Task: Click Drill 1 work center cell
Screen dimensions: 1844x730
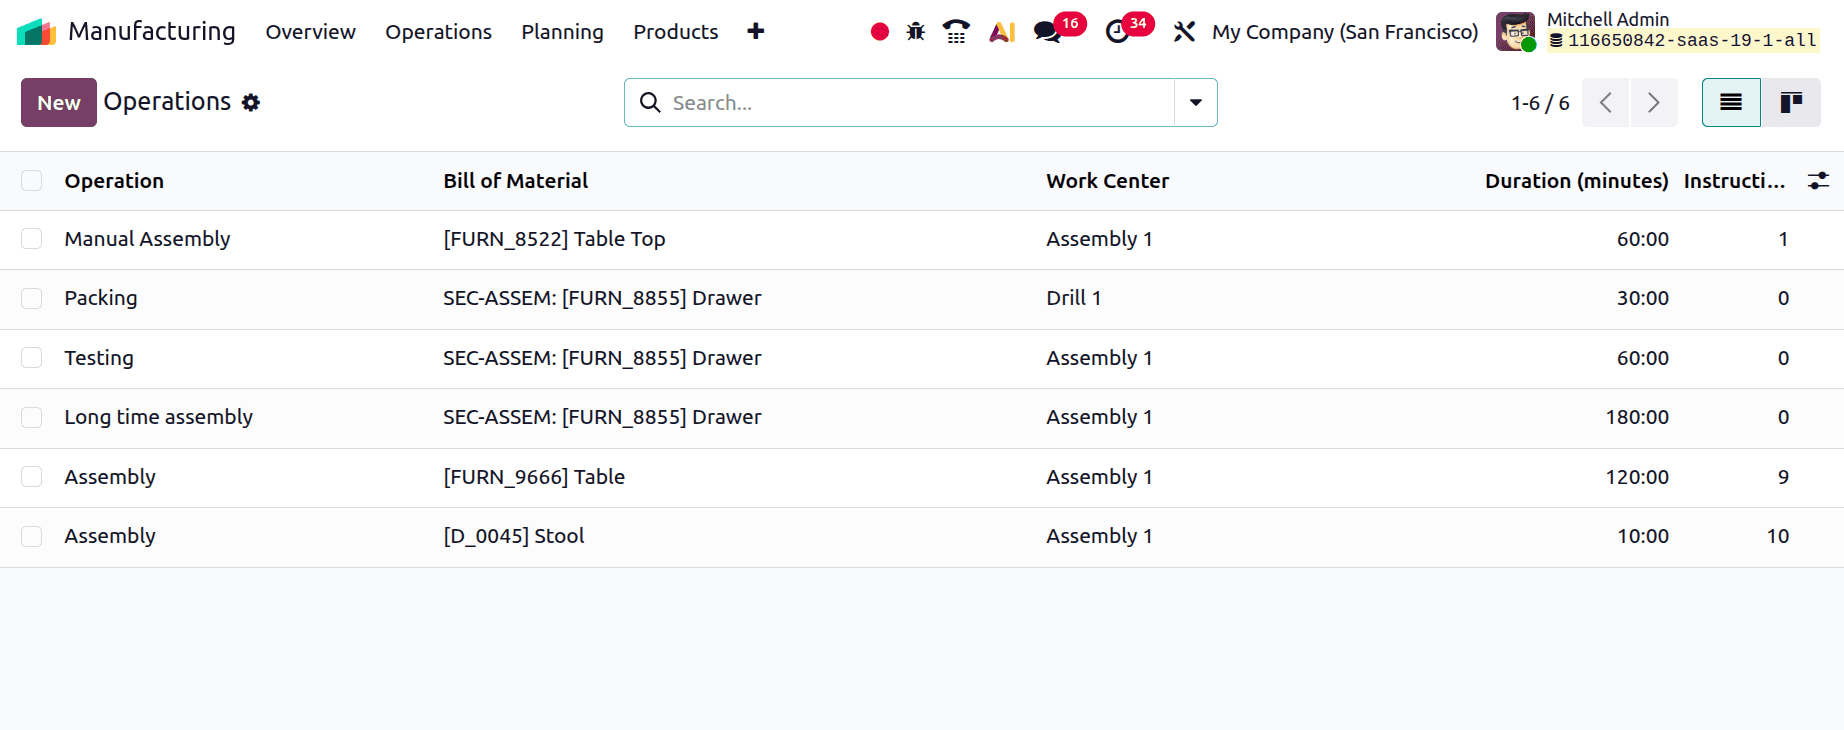Action: pyautogui.click(x=1073, y=298)
